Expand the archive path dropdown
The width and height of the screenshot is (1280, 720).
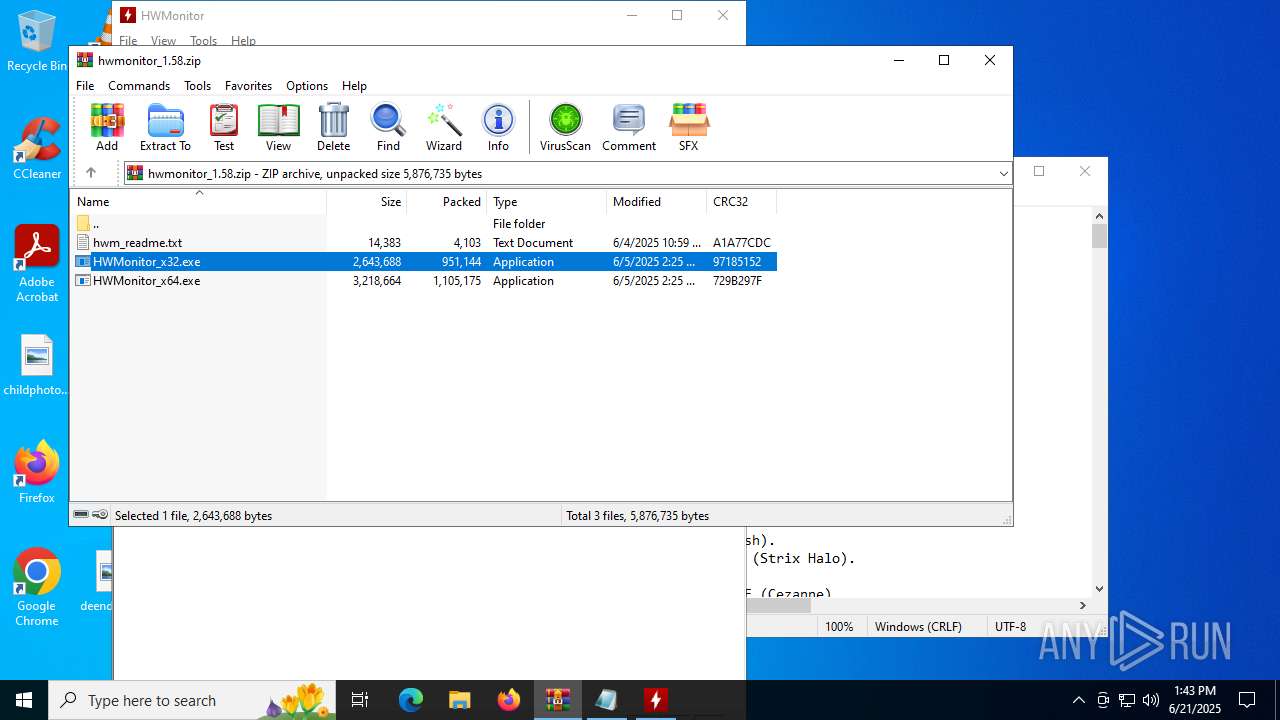coord(1003,174)
